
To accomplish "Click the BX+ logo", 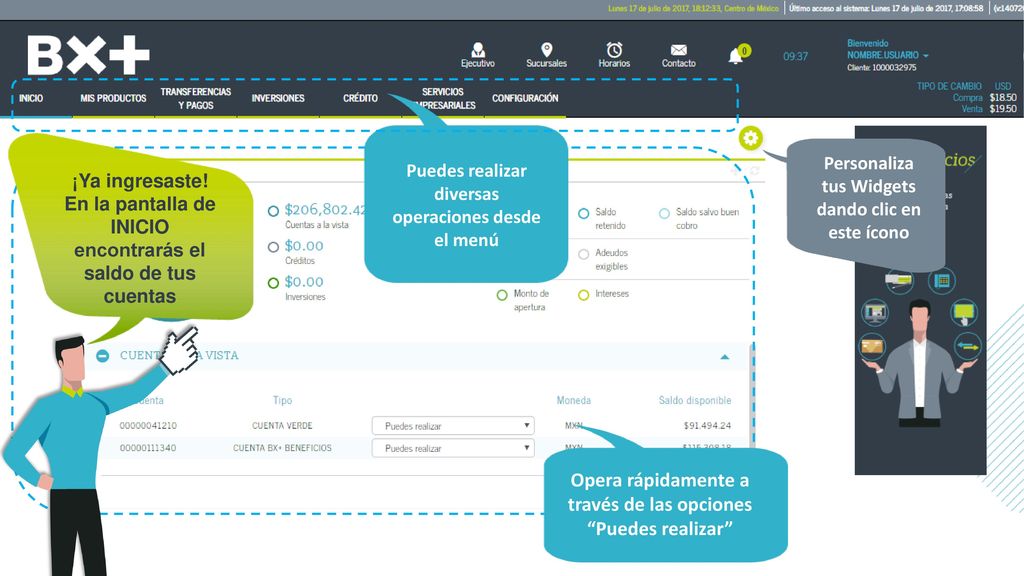I will [x=88, y=55].
